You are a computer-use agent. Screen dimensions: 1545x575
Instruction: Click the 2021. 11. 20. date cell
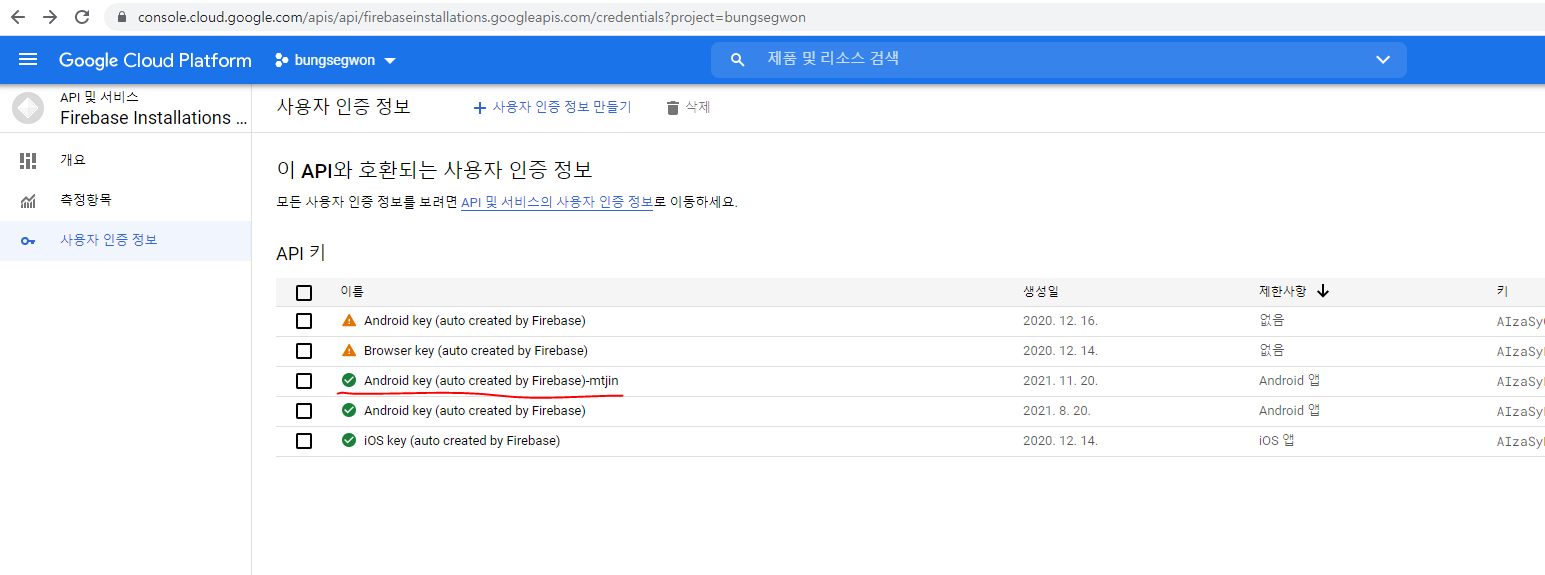(x=1061, y=381)
